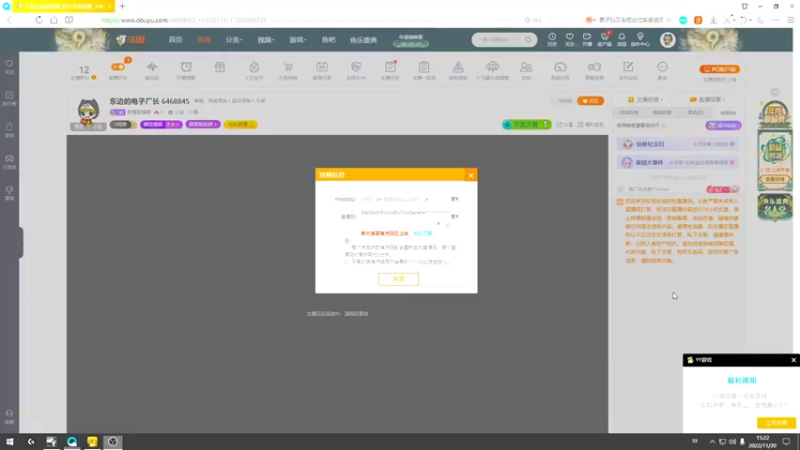800x450 pixels.
Task: Expand the collapsed left sidebar handle
Action: click(20, 242)
